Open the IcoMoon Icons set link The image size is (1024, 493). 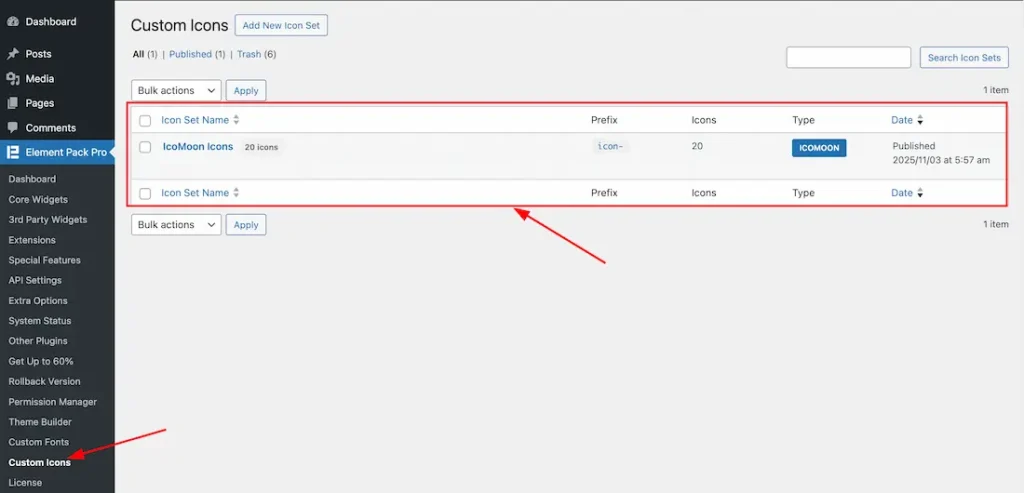pyautogui.click(x=198, y=147)
